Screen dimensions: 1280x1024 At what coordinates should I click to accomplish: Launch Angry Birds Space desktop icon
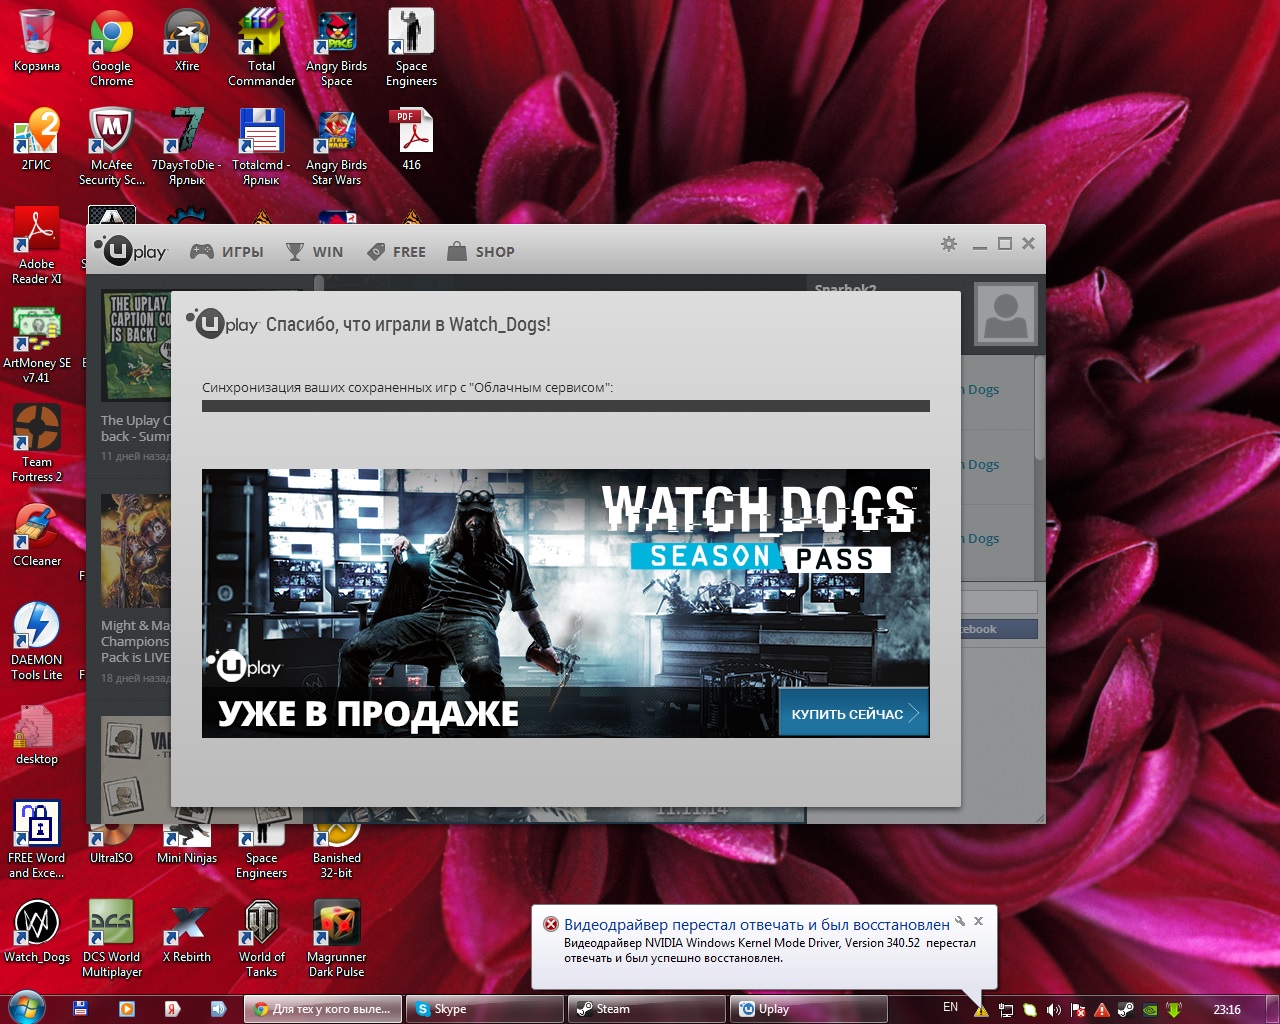click(x=337, y=47)
